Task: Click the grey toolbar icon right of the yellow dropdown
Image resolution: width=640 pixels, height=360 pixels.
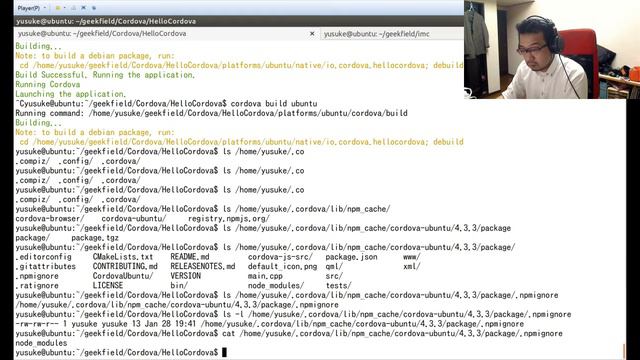Action: 73,8
